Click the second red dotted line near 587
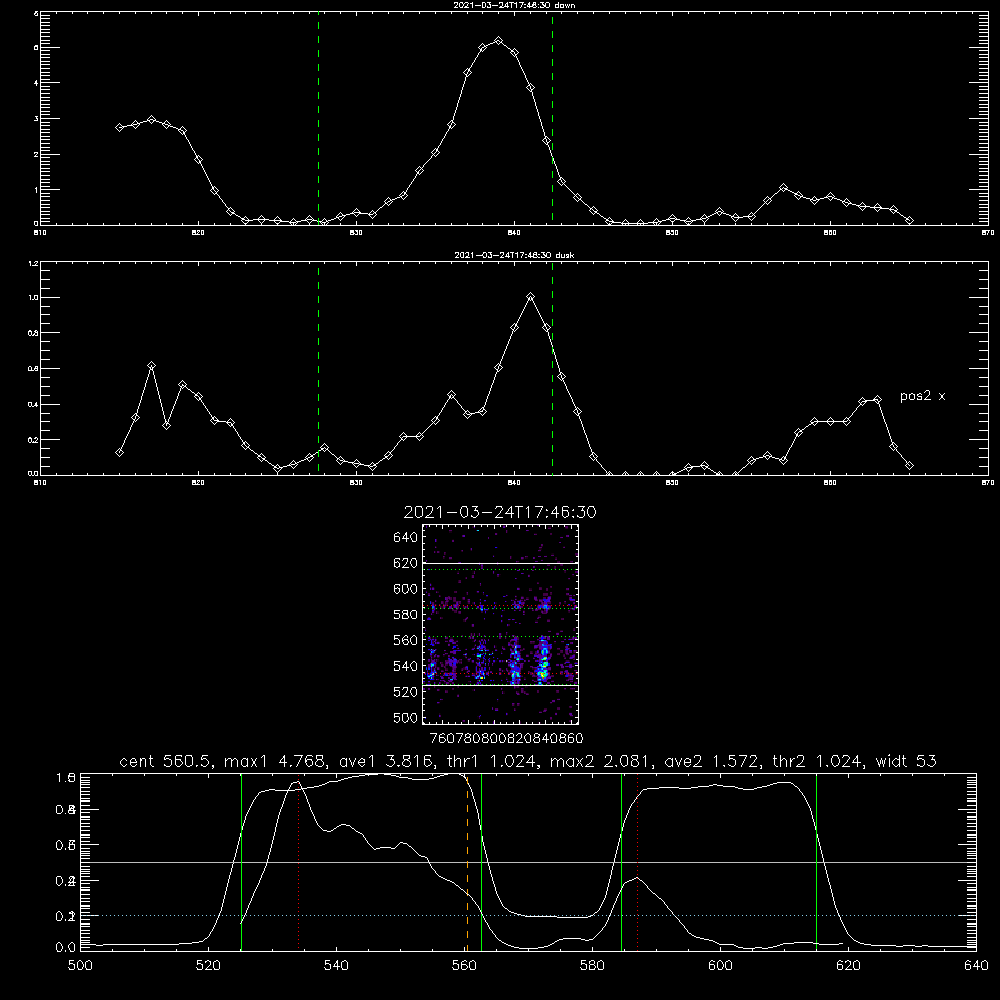The image size is (1000, 1000). pyautogui.click(x=637, y=862)
